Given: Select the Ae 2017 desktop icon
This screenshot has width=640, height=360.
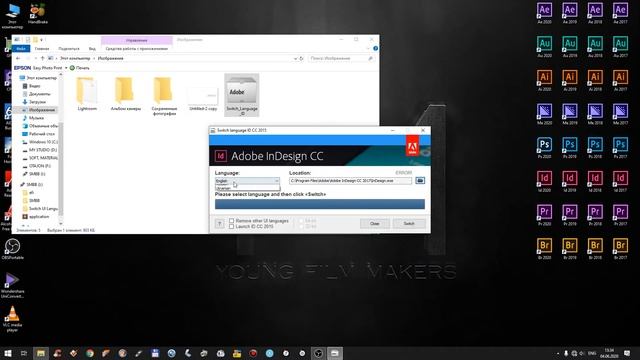Looking at the screenshot, I should click(620, 13).
